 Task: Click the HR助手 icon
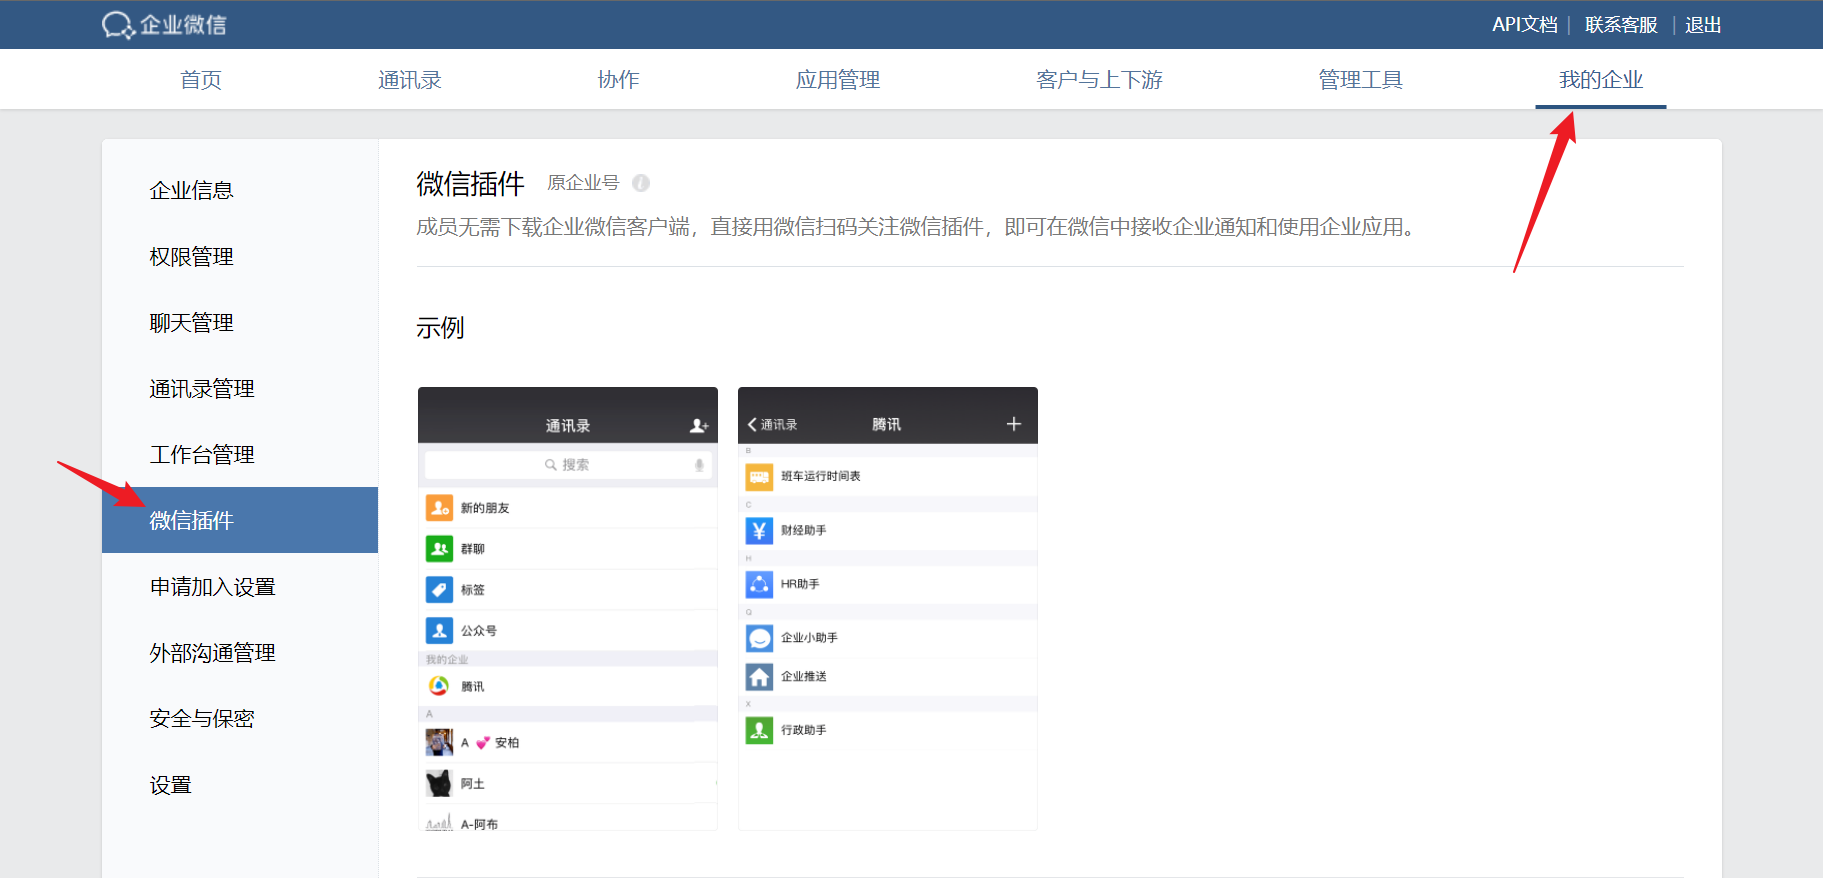click(x=759, y=584)
